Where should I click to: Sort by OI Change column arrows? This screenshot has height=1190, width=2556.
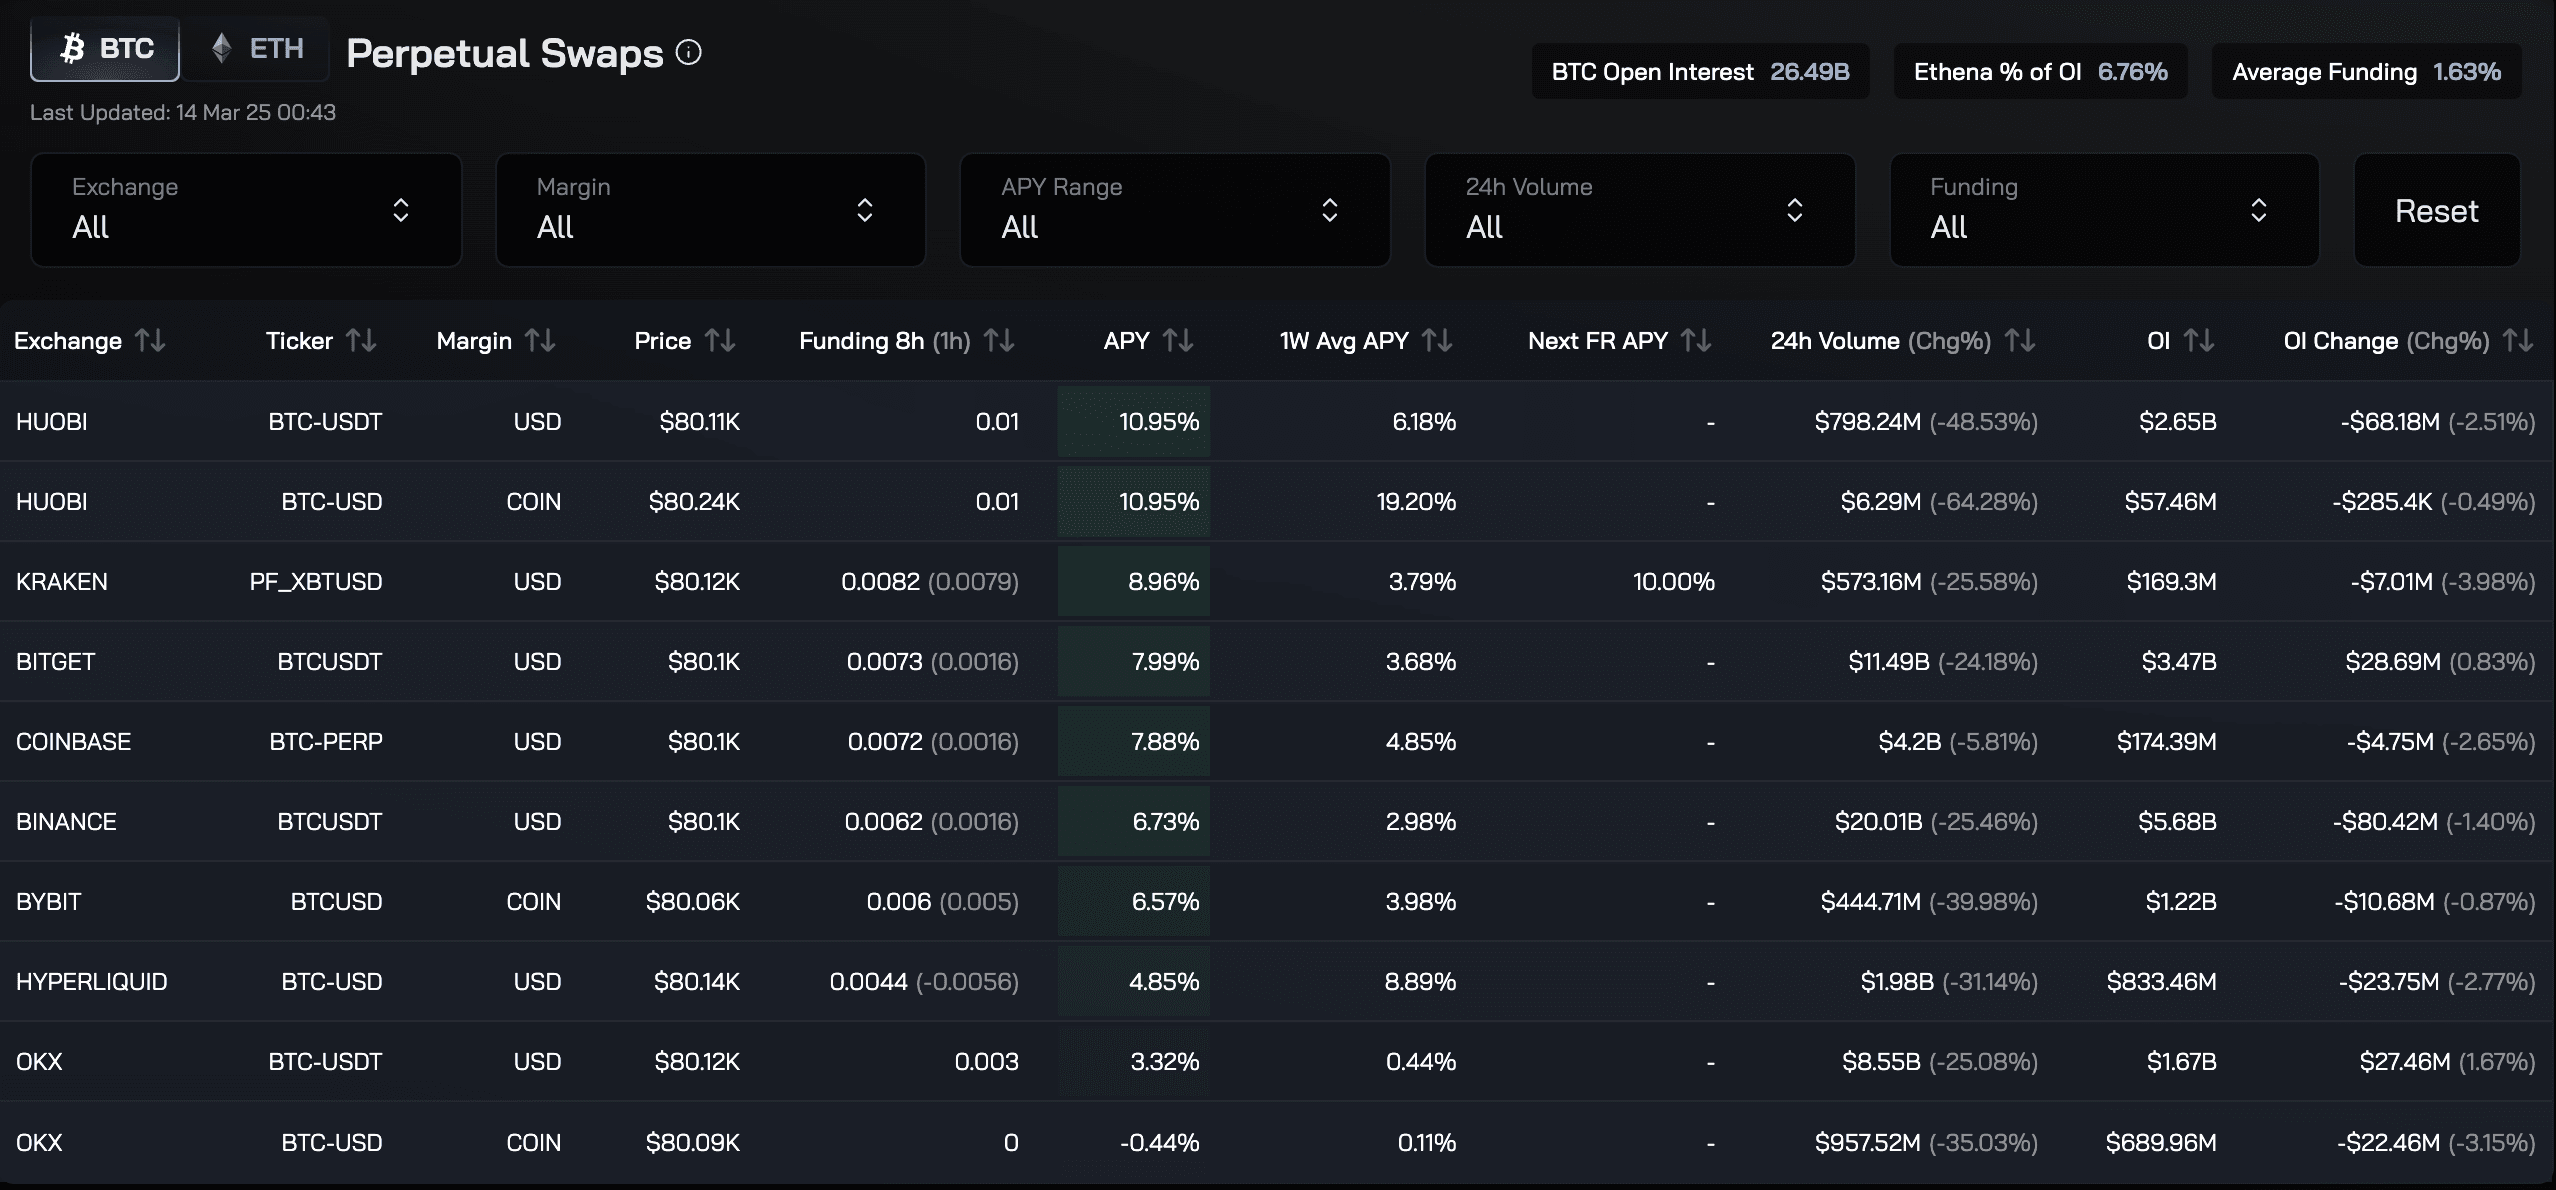coord(2518,341)
